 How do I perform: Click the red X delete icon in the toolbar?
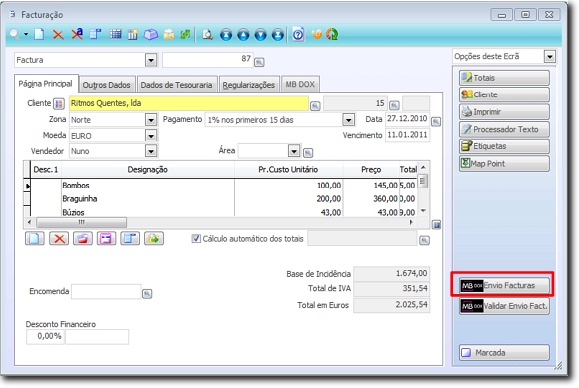[58, 35]
